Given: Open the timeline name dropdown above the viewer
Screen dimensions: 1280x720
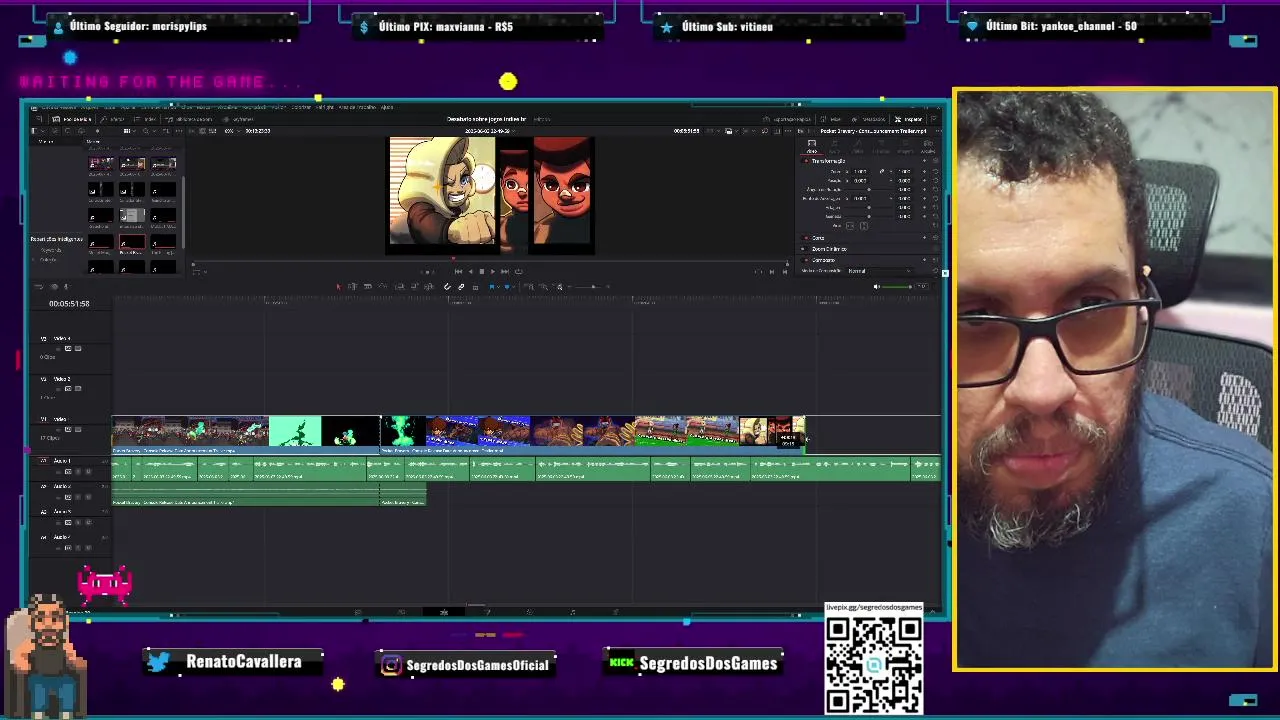Looking at the screenshot, I should 491,131.
